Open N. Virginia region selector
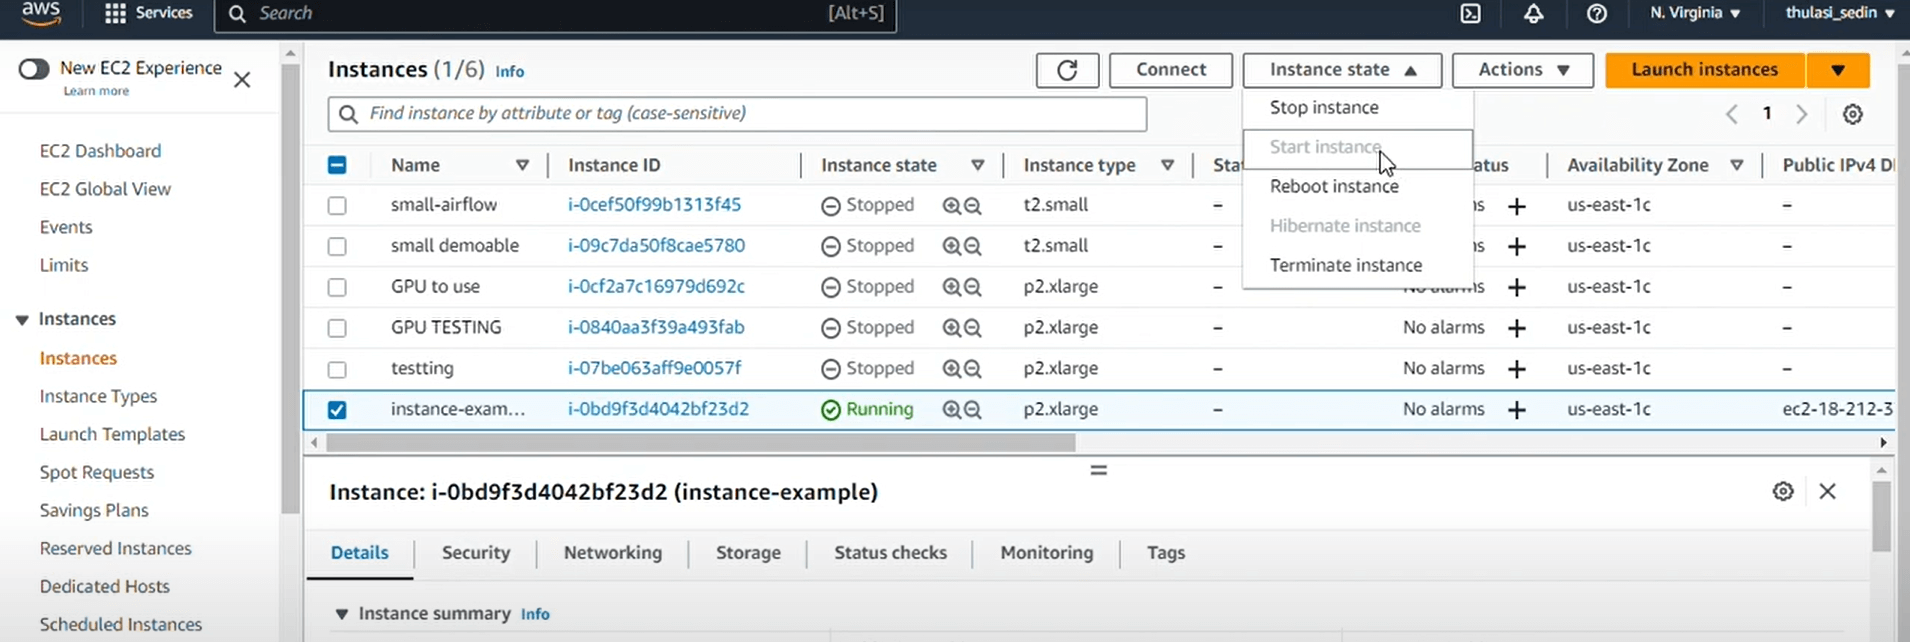The image size is (1910, 642). click(x=1694, y=14)
